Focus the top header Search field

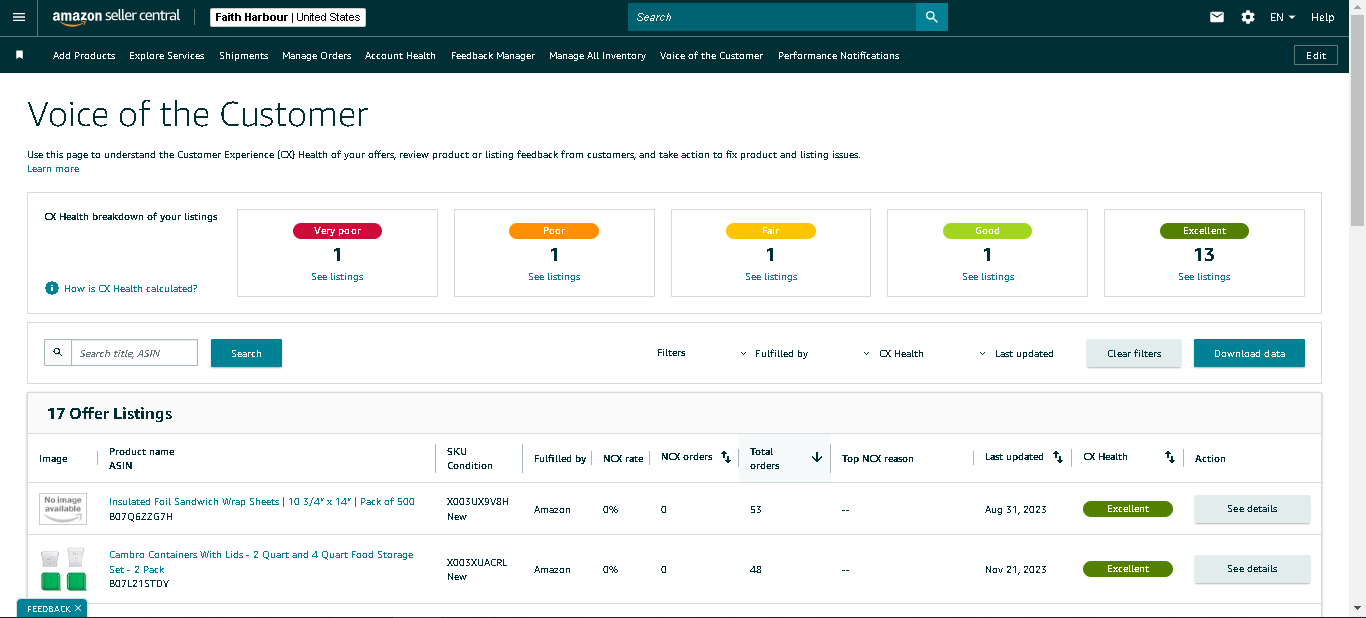pos(772,17)
